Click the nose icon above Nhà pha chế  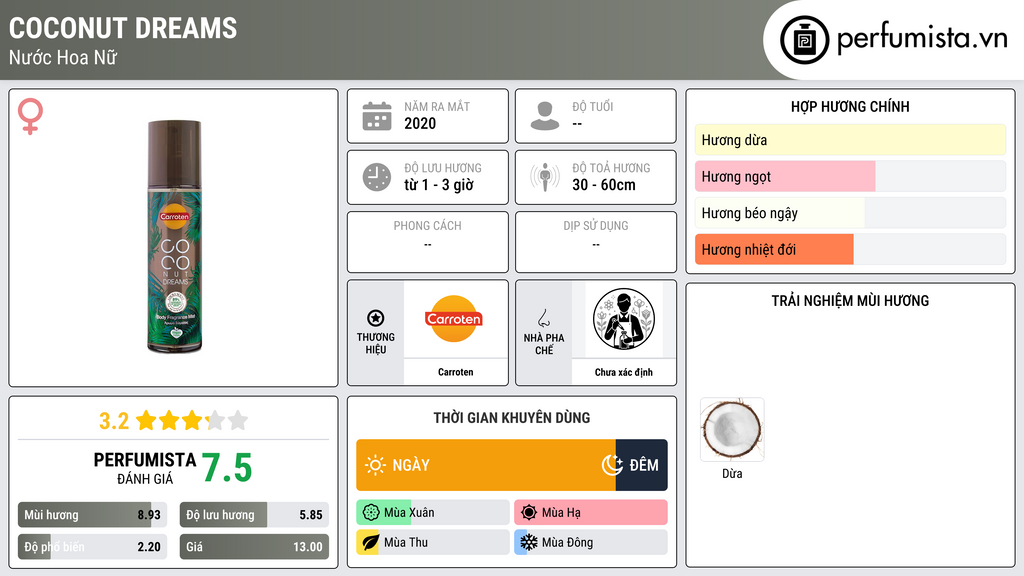click(543, 318)
